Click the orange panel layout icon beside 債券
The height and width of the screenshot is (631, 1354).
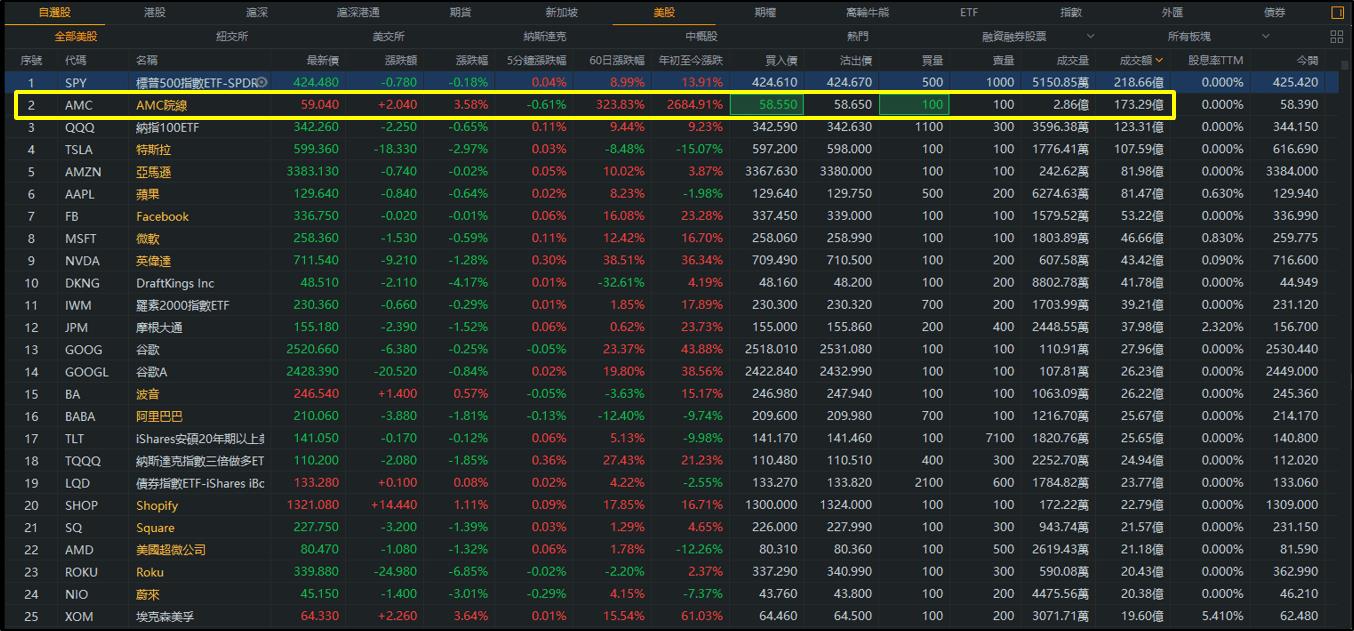[1337, 13]
